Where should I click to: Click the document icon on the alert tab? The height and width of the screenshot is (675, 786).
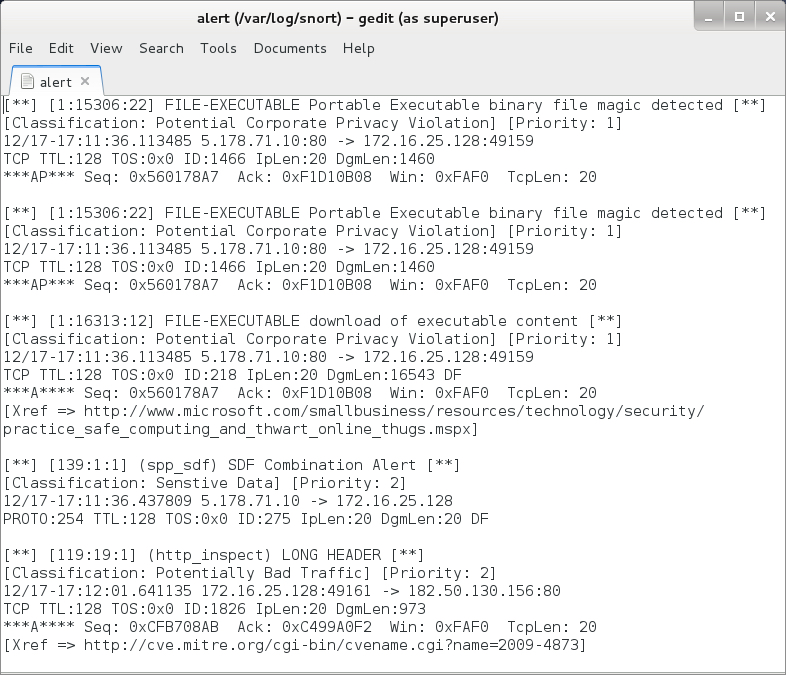[28, 82]
